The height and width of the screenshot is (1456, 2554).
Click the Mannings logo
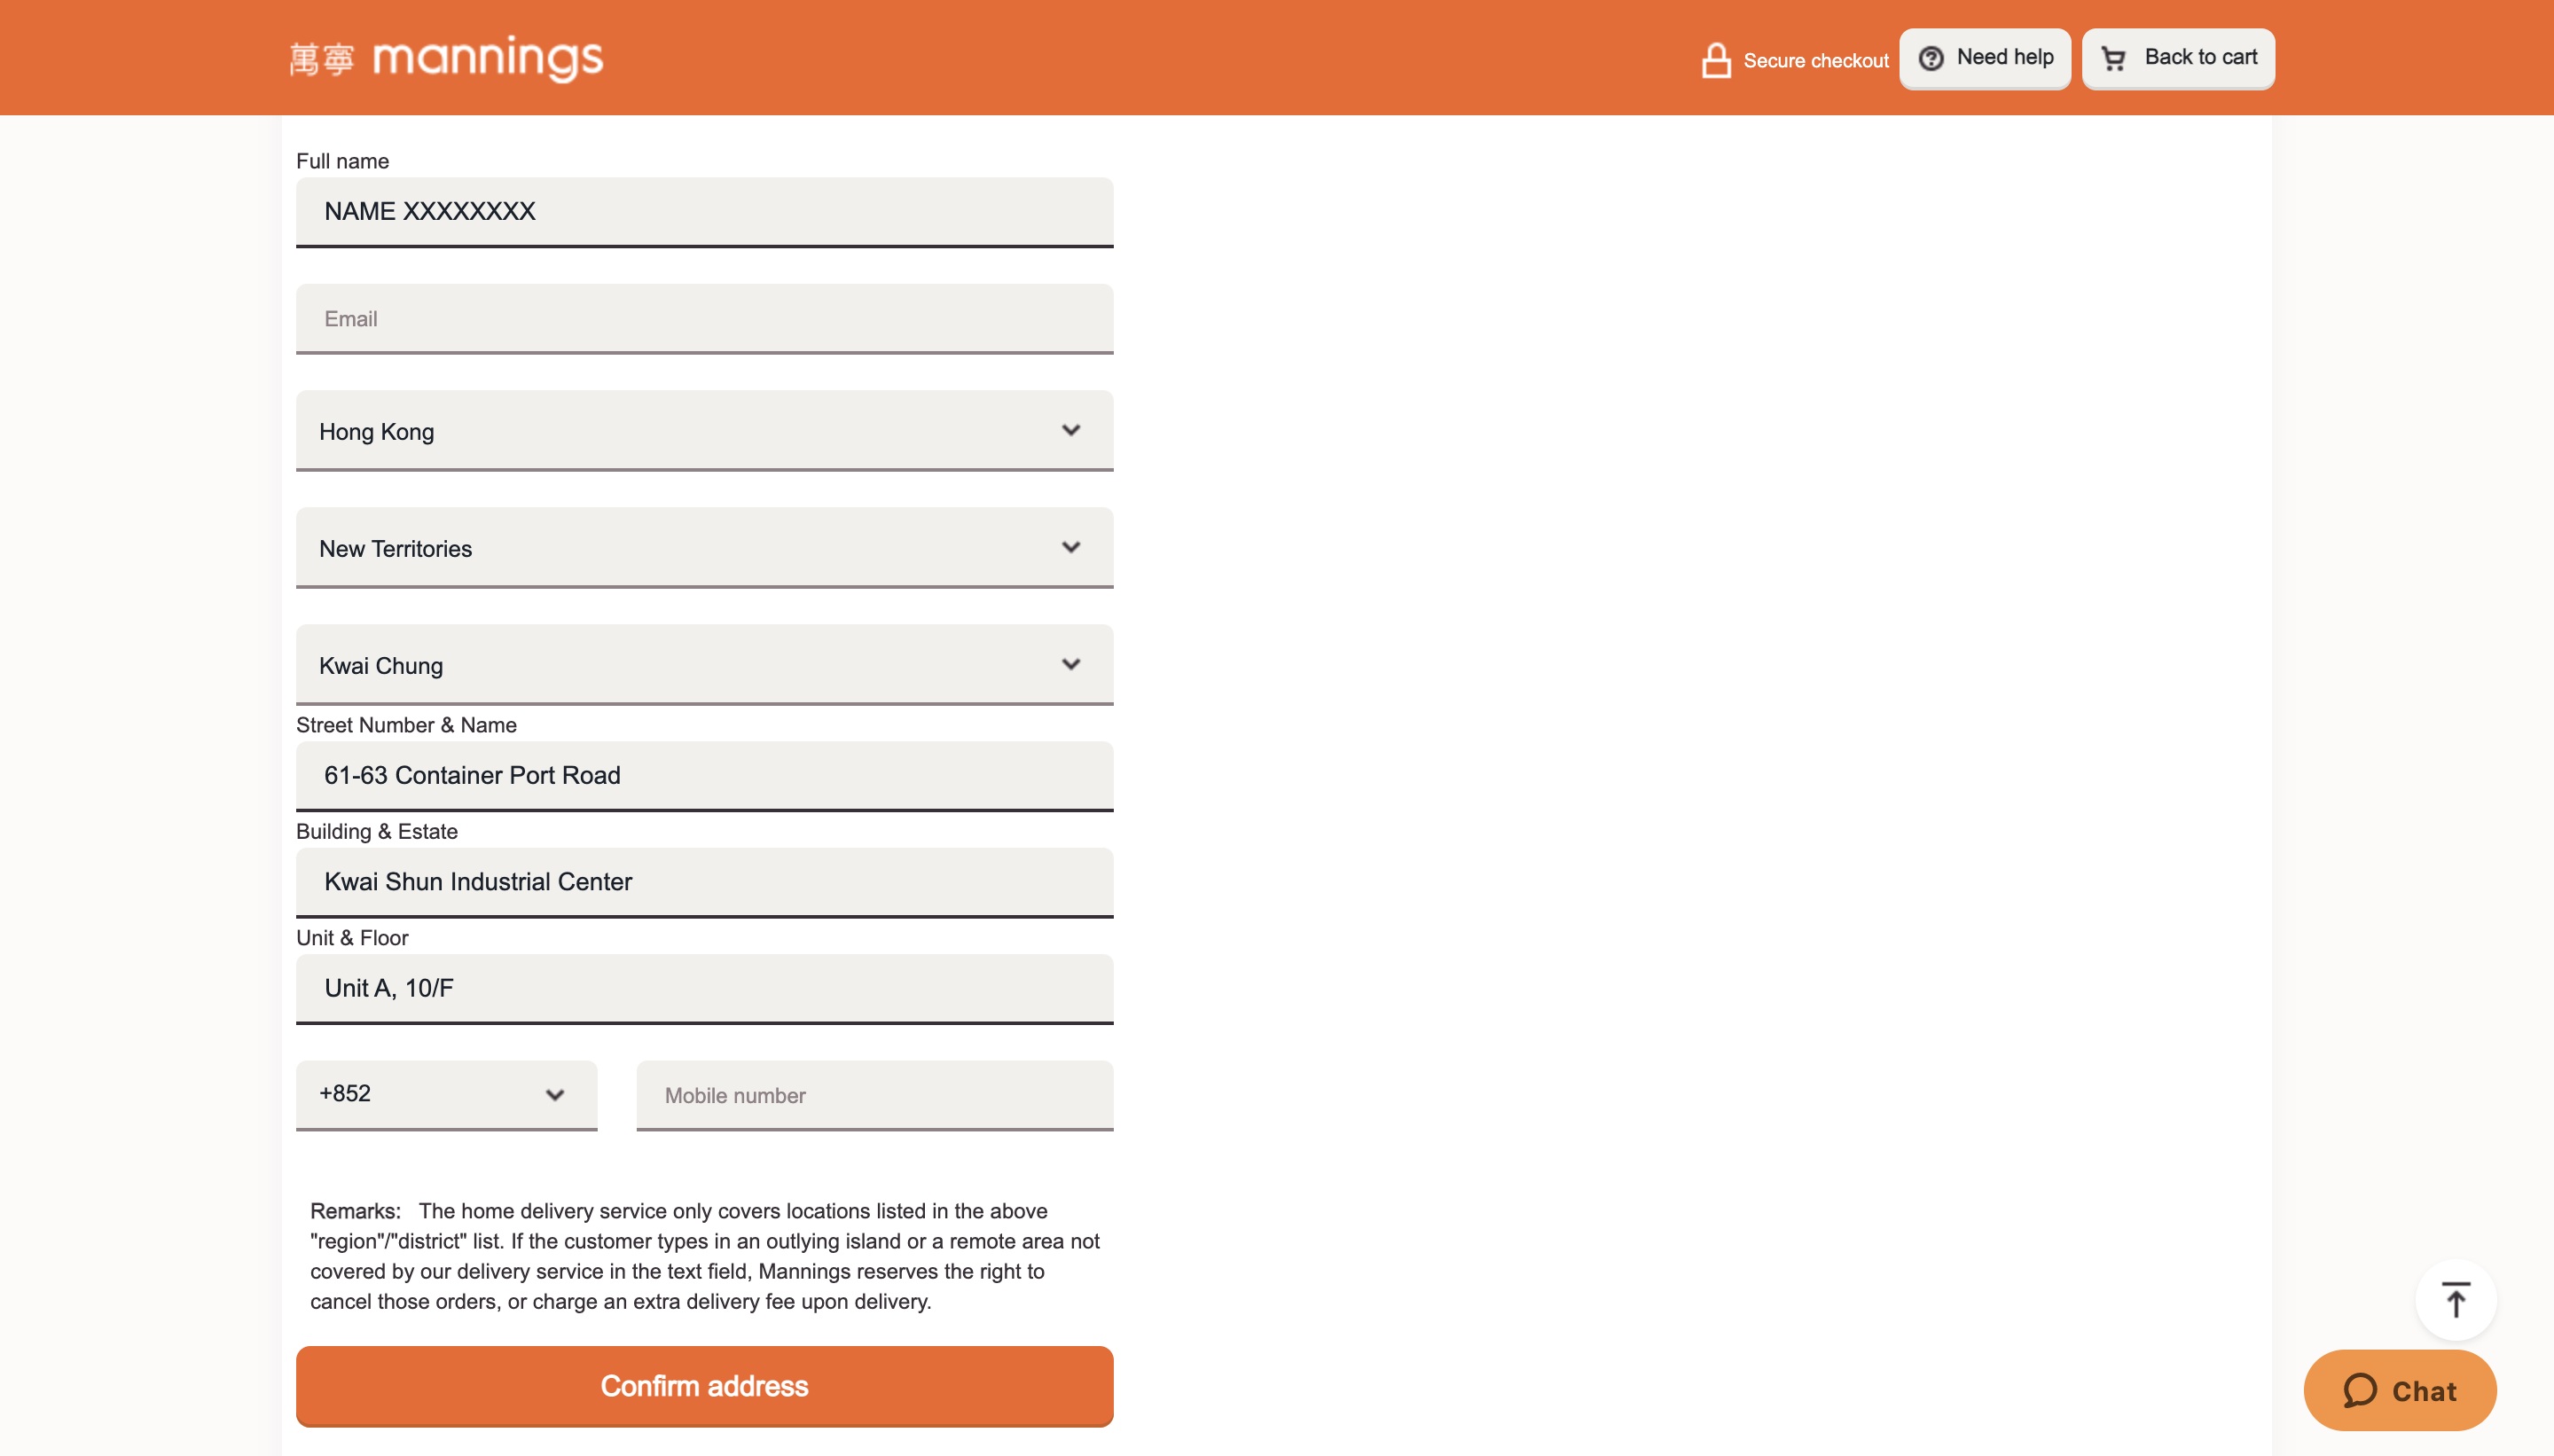pyautogui.click(x=446, y=58)
